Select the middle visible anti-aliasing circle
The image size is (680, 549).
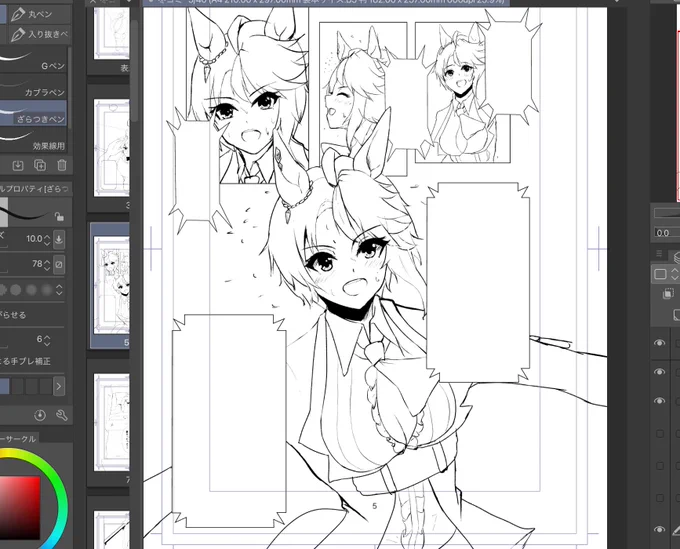pyautogui.click(x=31, y=290)
